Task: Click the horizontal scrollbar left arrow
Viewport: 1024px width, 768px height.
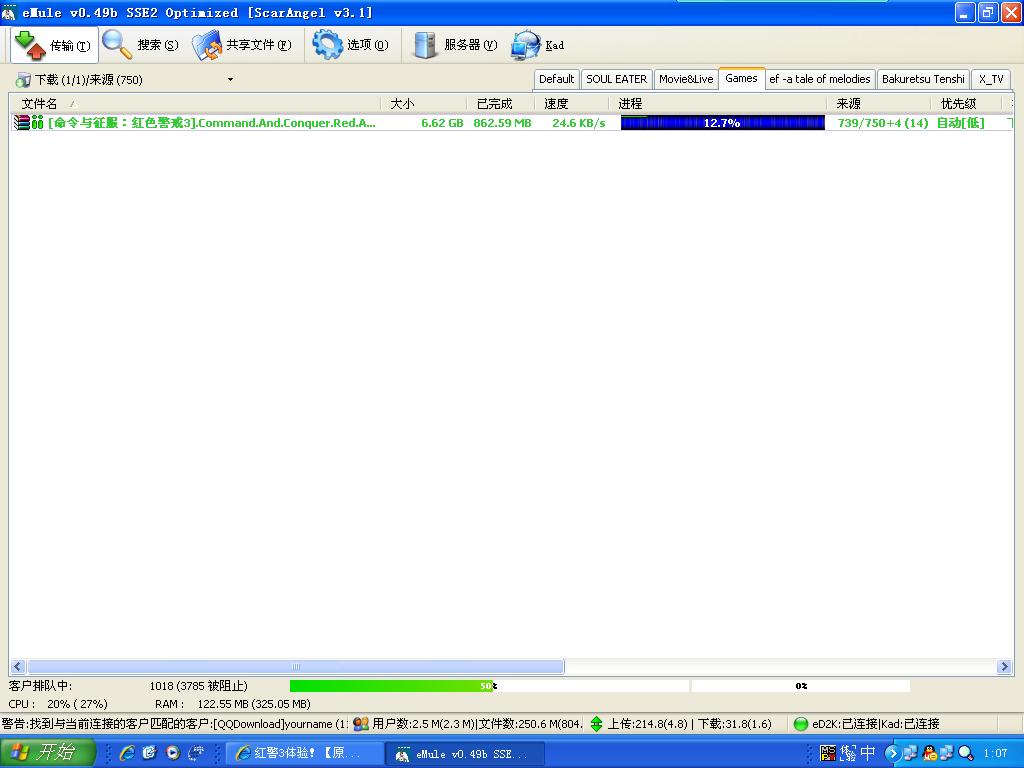Action: pos(18,667)
